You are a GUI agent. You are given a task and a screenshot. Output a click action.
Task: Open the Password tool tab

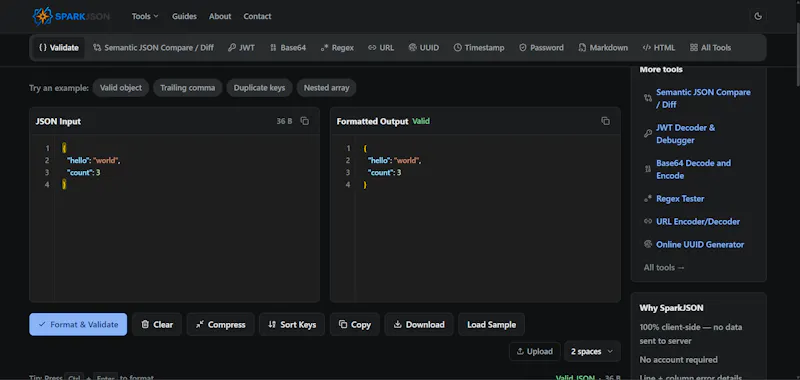coord(541,48)
